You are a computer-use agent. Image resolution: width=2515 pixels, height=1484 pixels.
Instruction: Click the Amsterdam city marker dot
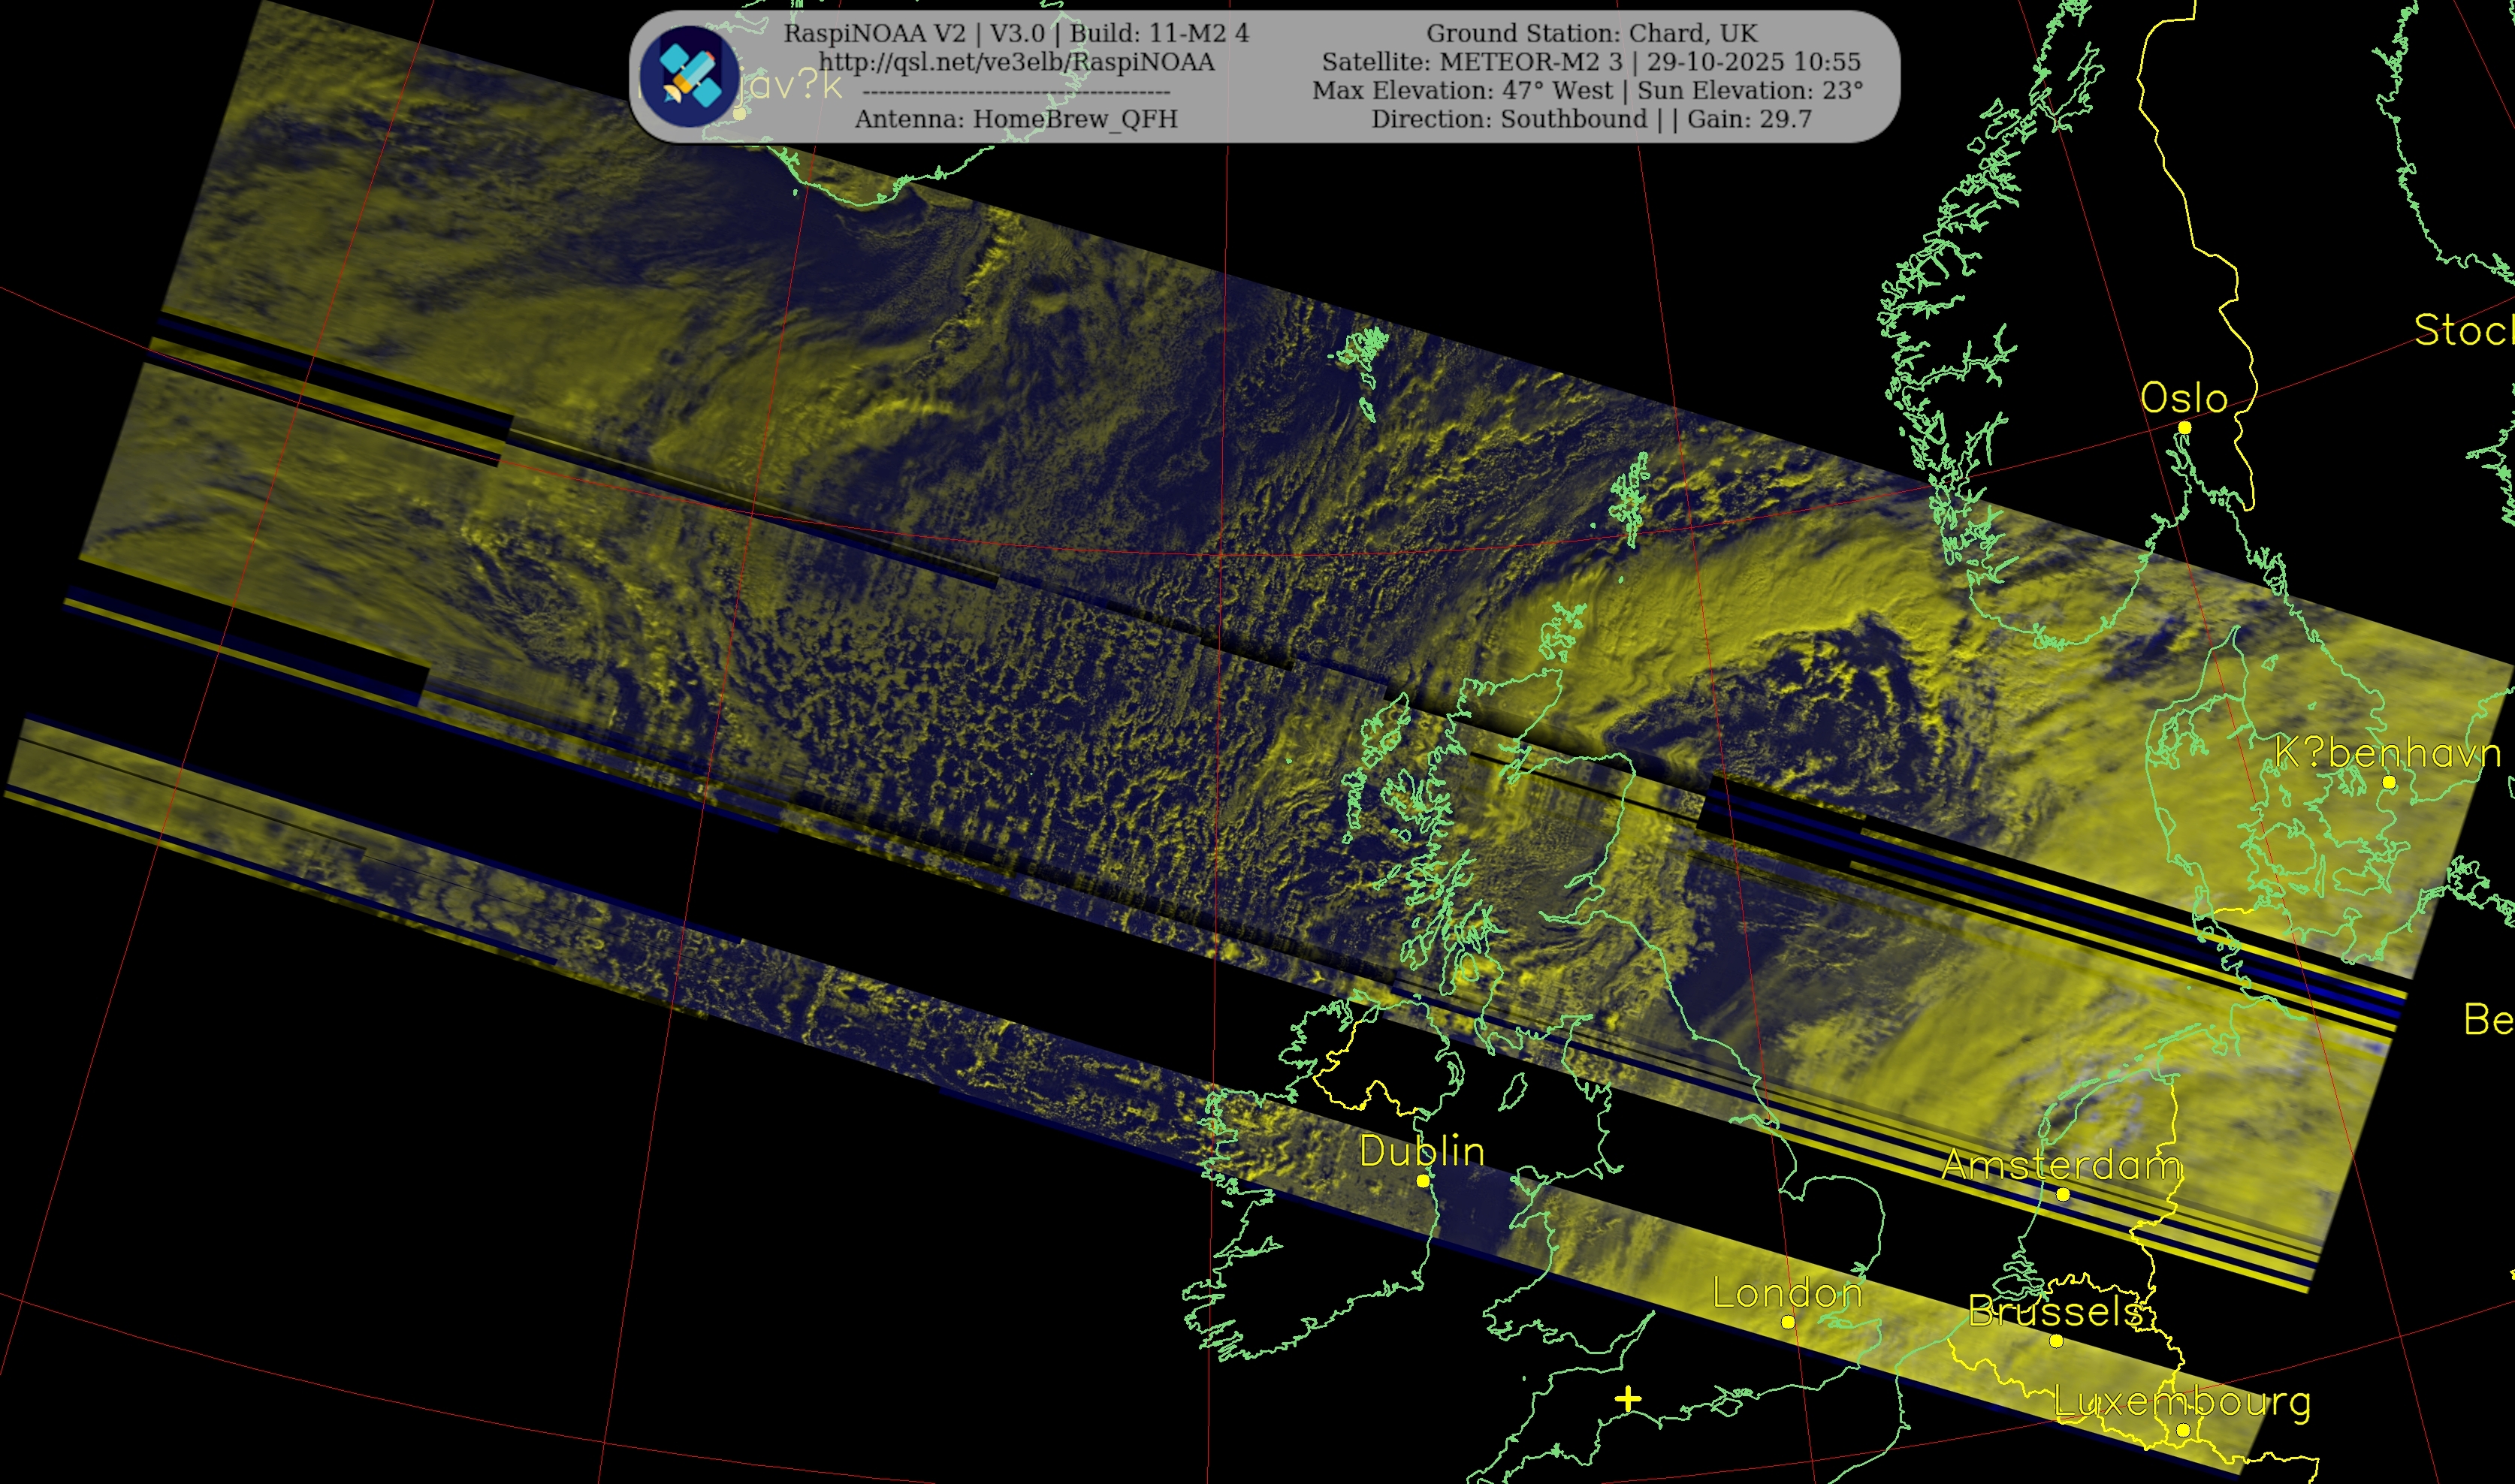[x=2062, y=1195]
